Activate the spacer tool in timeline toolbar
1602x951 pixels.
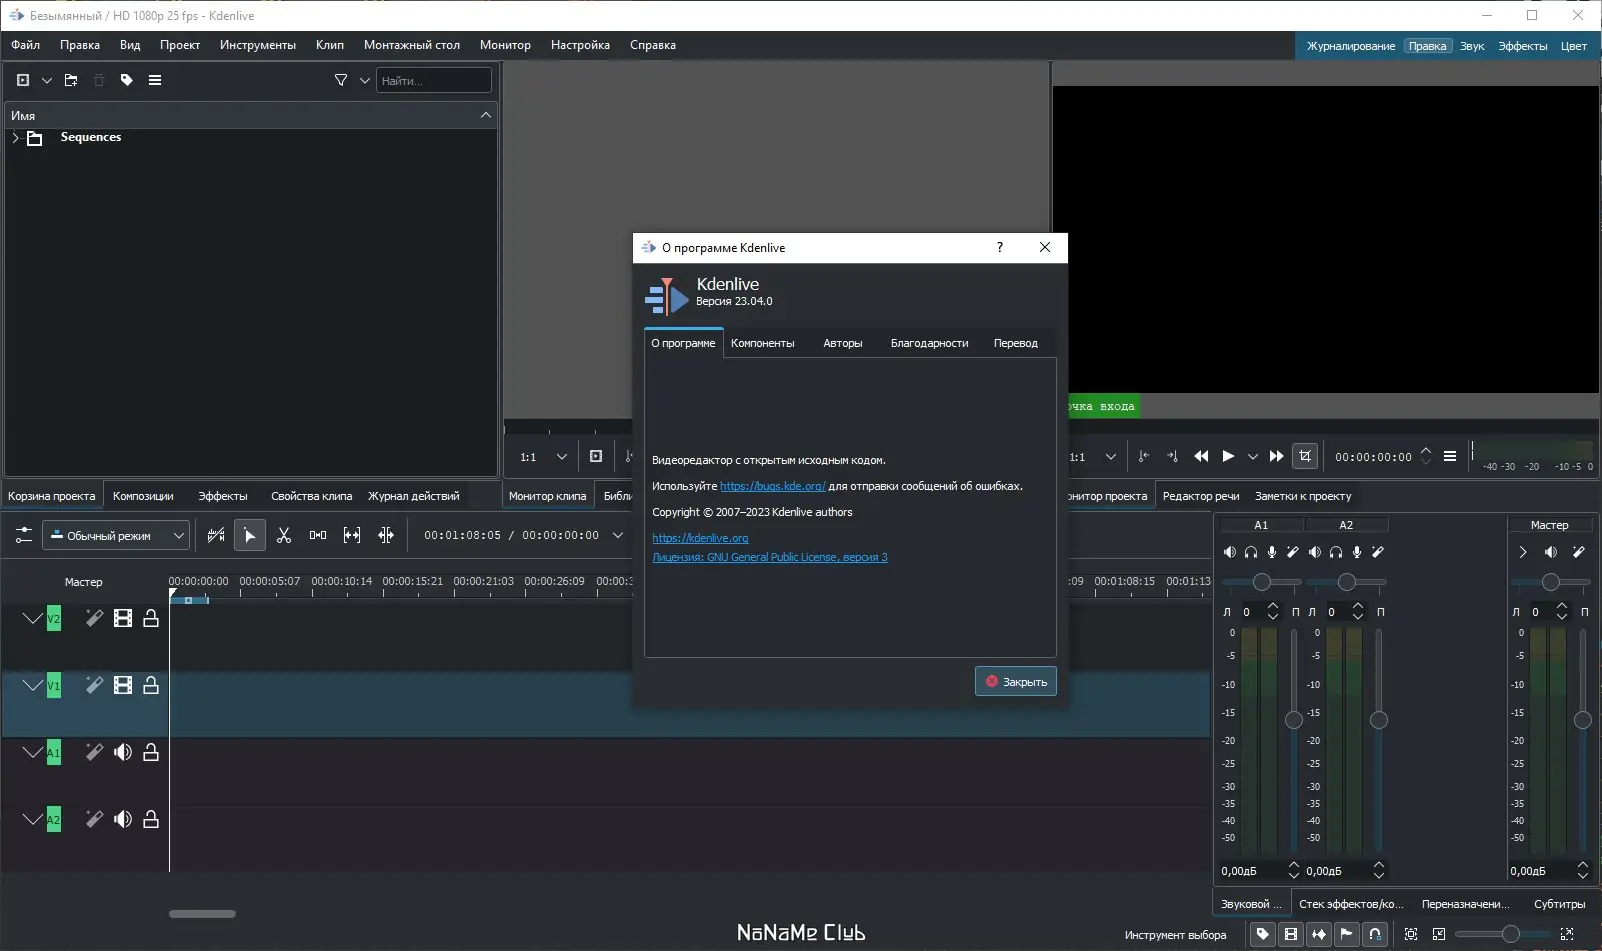tap(318, 536)
